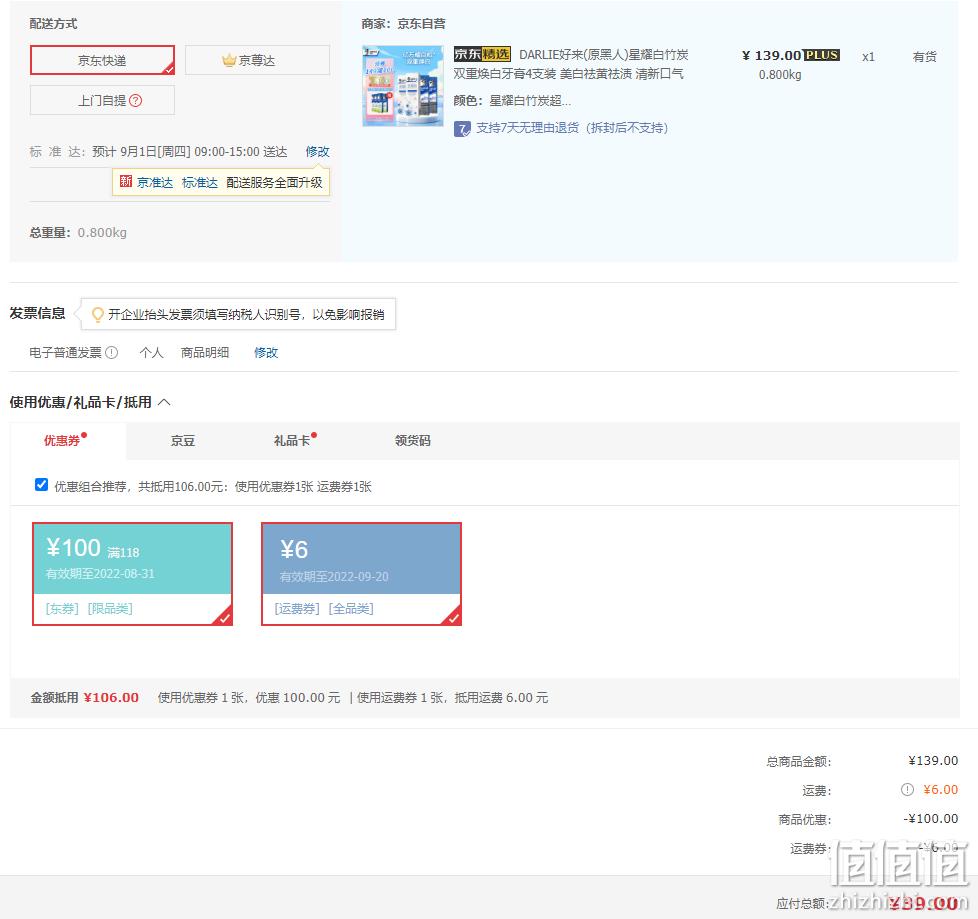Click the PLUS price badge

821,55
